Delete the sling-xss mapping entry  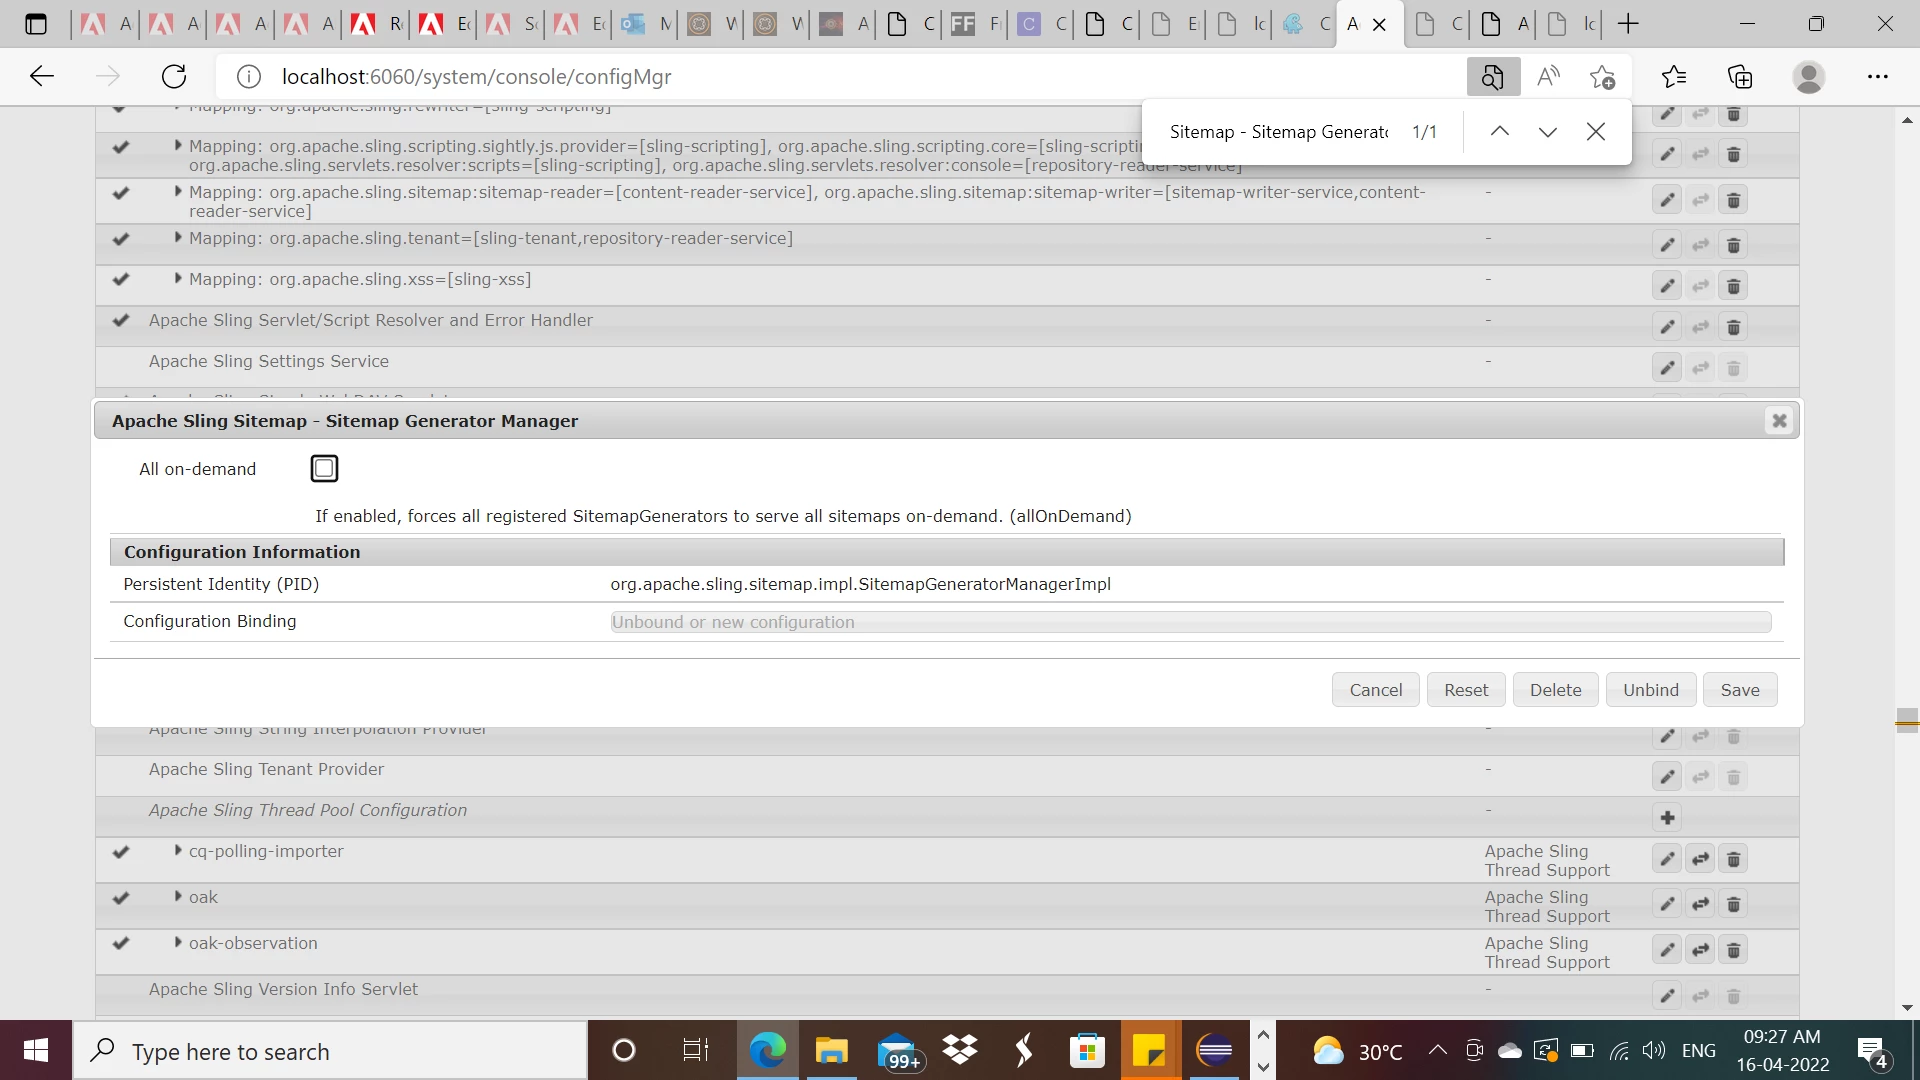1733,287
